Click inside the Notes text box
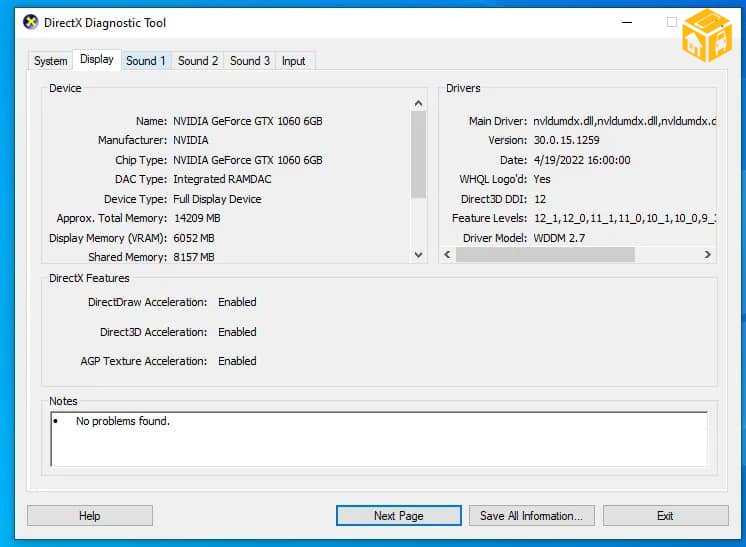 378,440
